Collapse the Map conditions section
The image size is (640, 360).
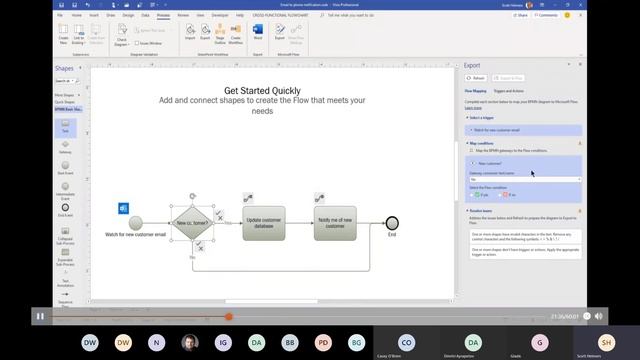467,143
